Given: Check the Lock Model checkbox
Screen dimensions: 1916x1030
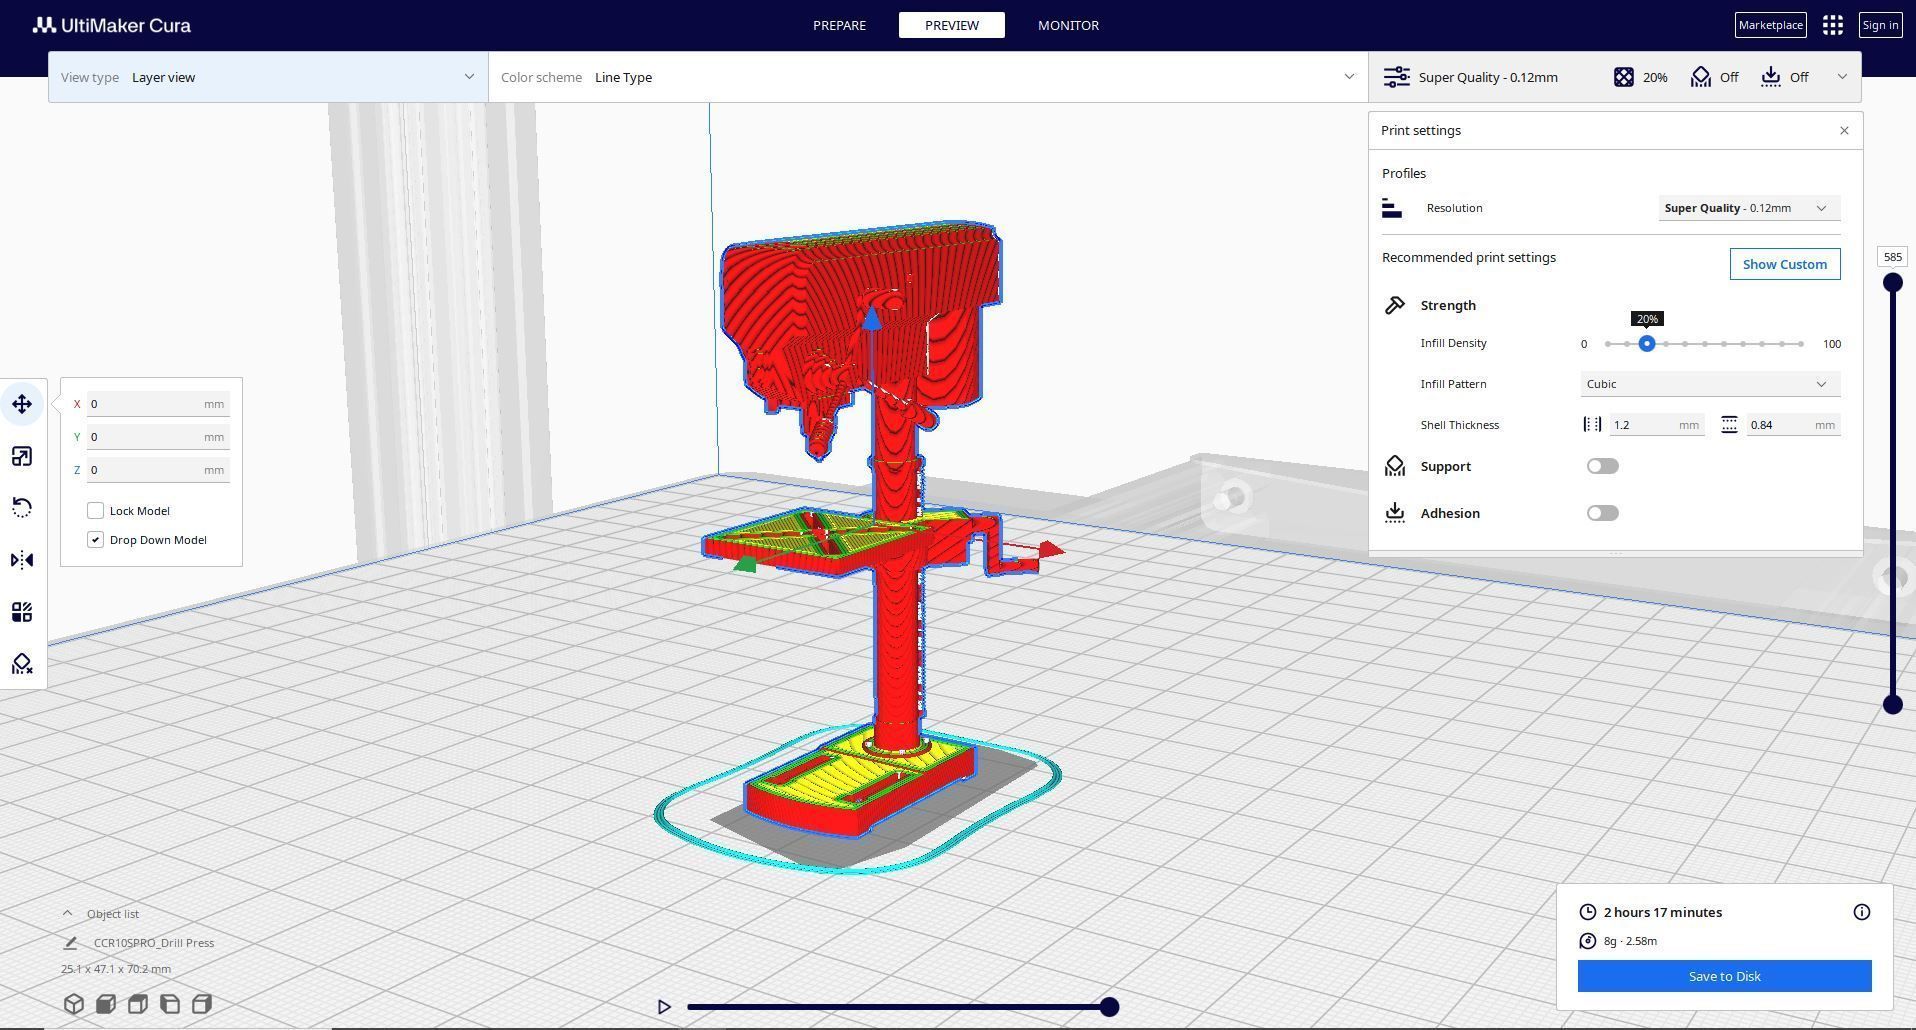Looking at the screenshot, I should [95, 511].
